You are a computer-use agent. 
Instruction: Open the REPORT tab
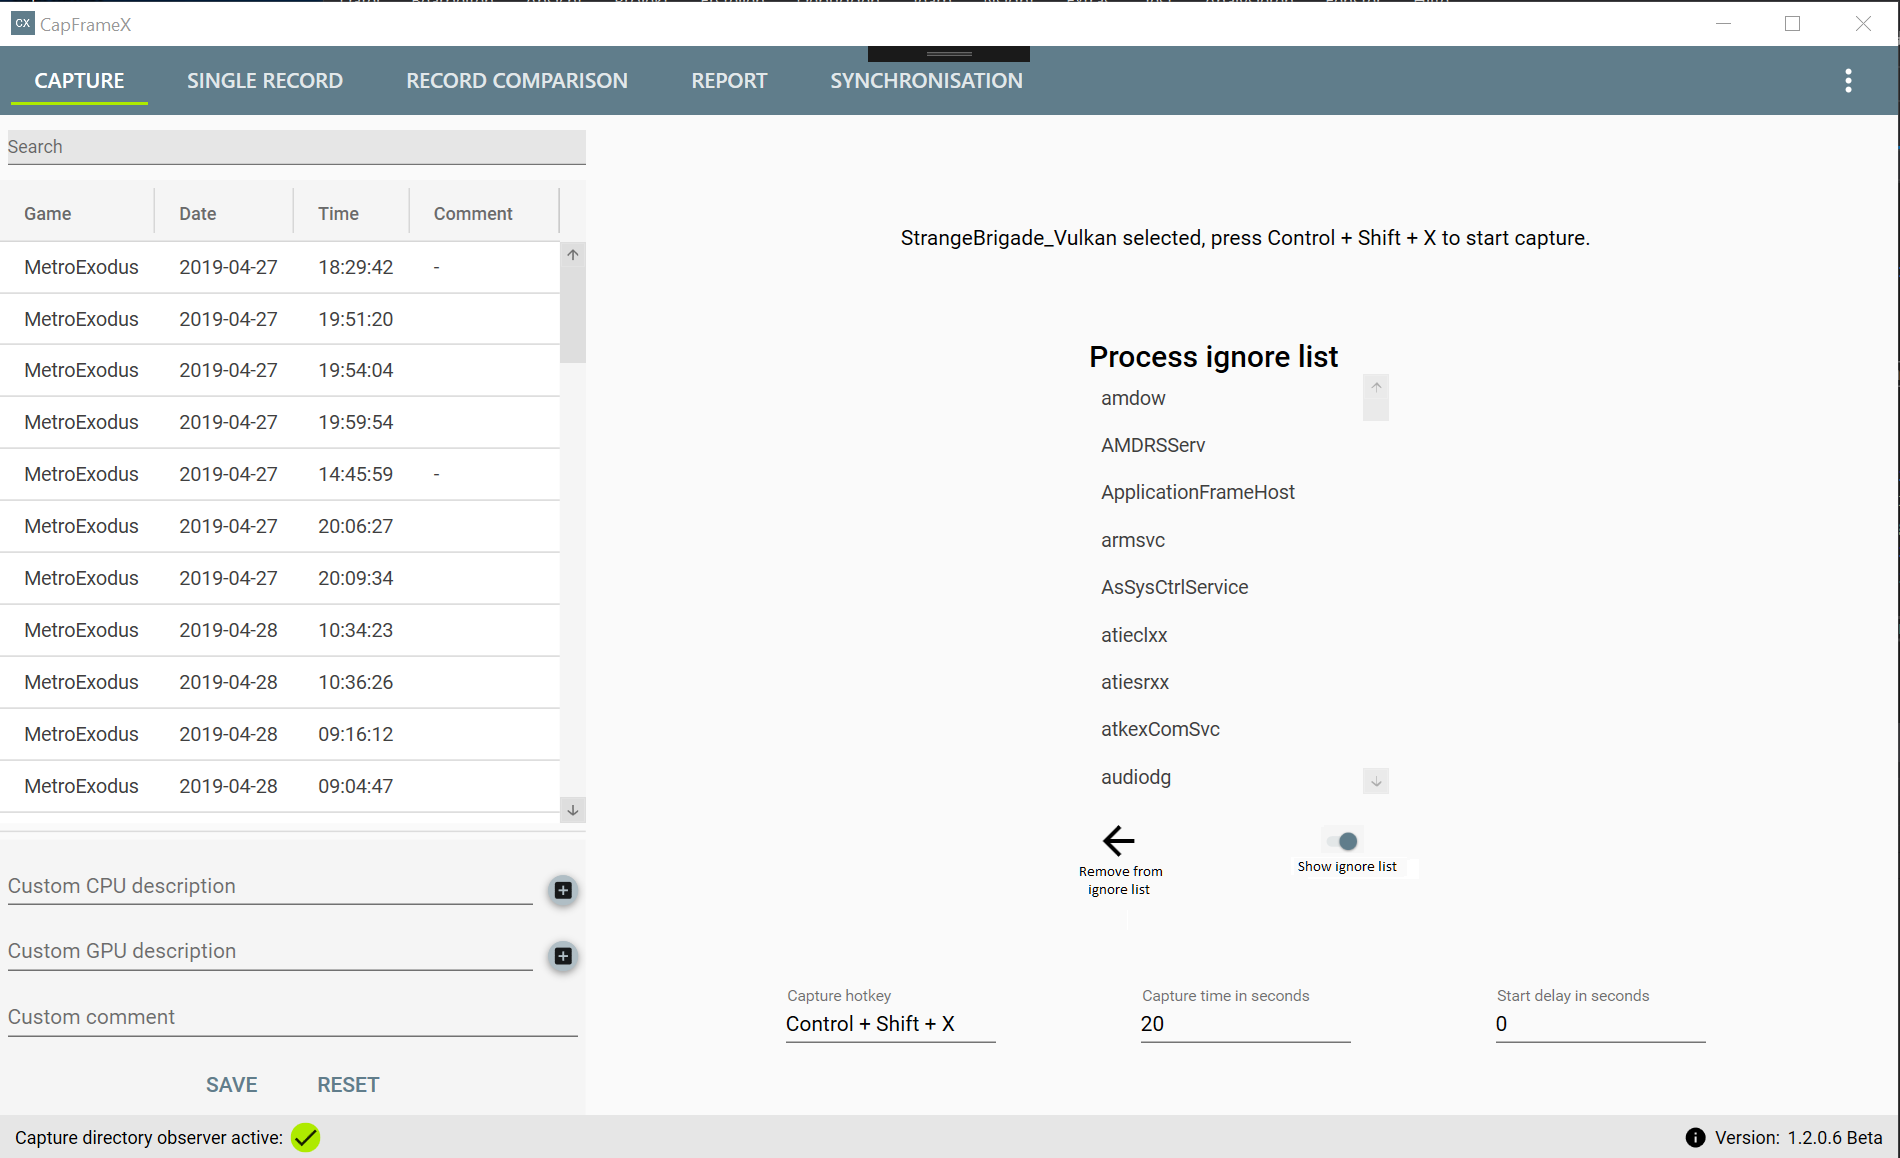click(729, 81)
